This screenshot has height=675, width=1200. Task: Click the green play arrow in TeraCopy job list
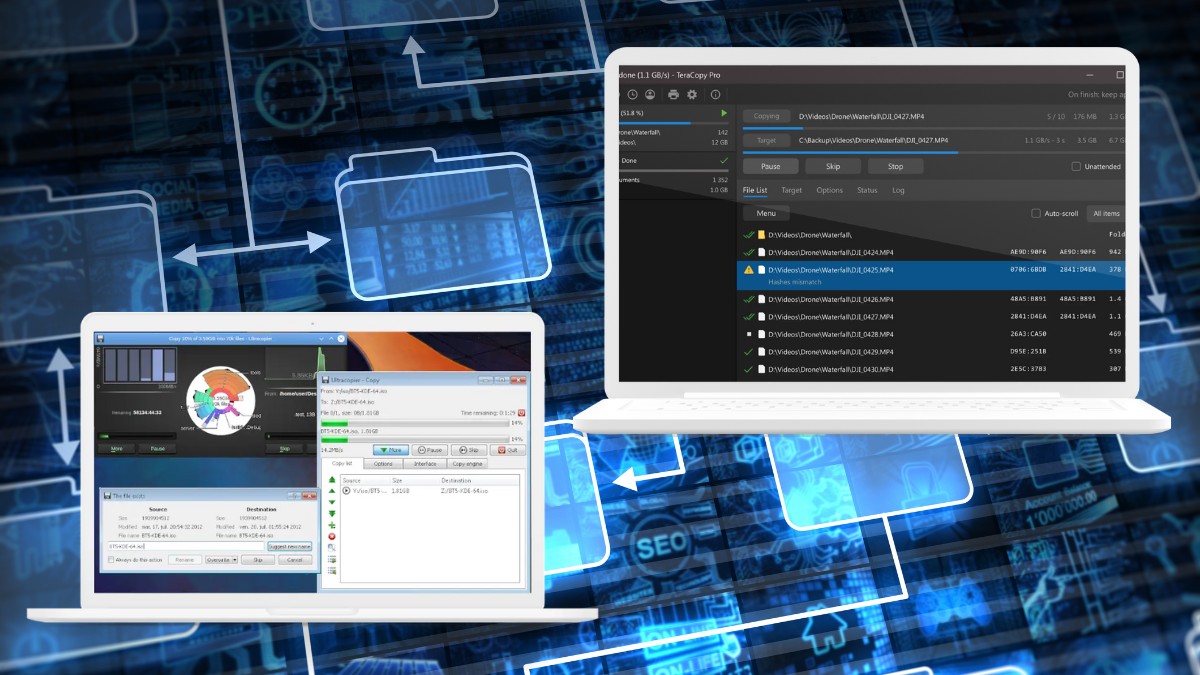(x=724, y=114)
